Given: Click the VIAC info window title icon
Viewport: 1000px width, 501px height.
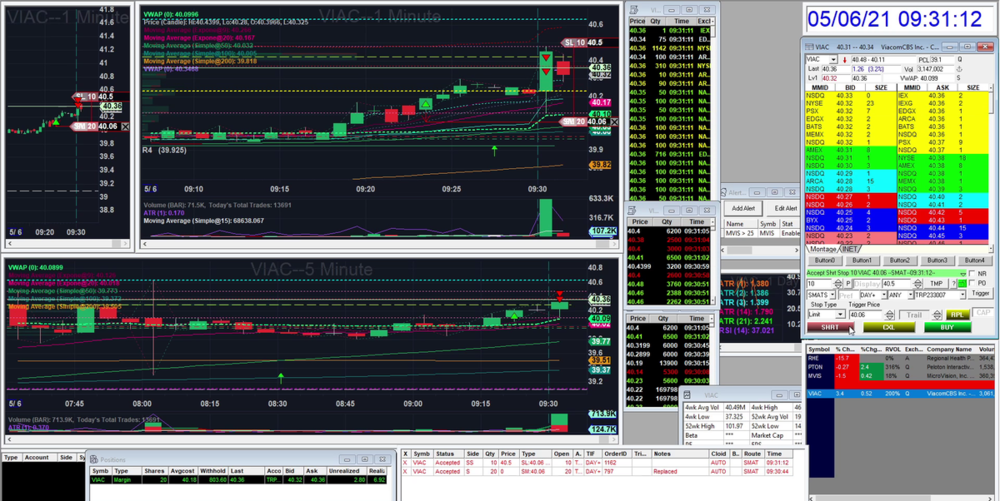Looking at the screenshot, I should 687,395.
